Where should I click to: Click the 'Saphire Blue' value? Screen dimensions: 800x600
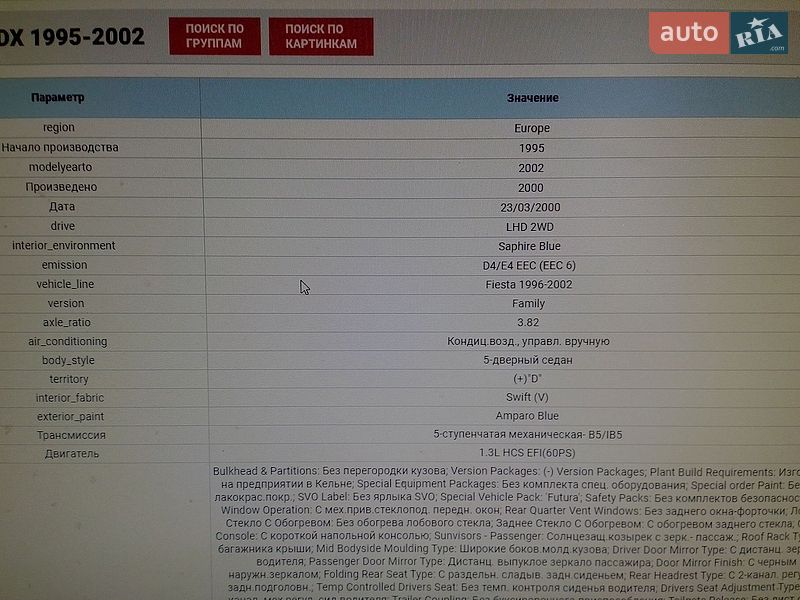tap(529, 246)
